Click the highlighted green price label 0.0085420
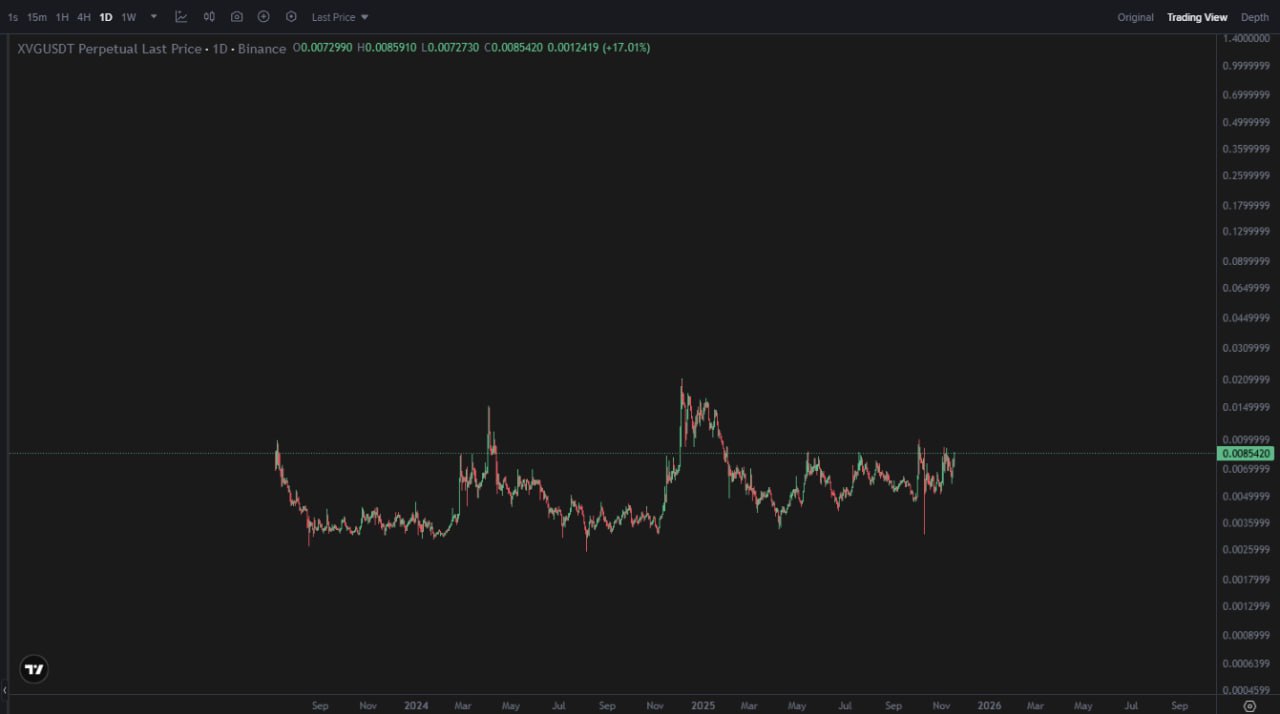1280x714 pixels. [x=1245, y=453]
